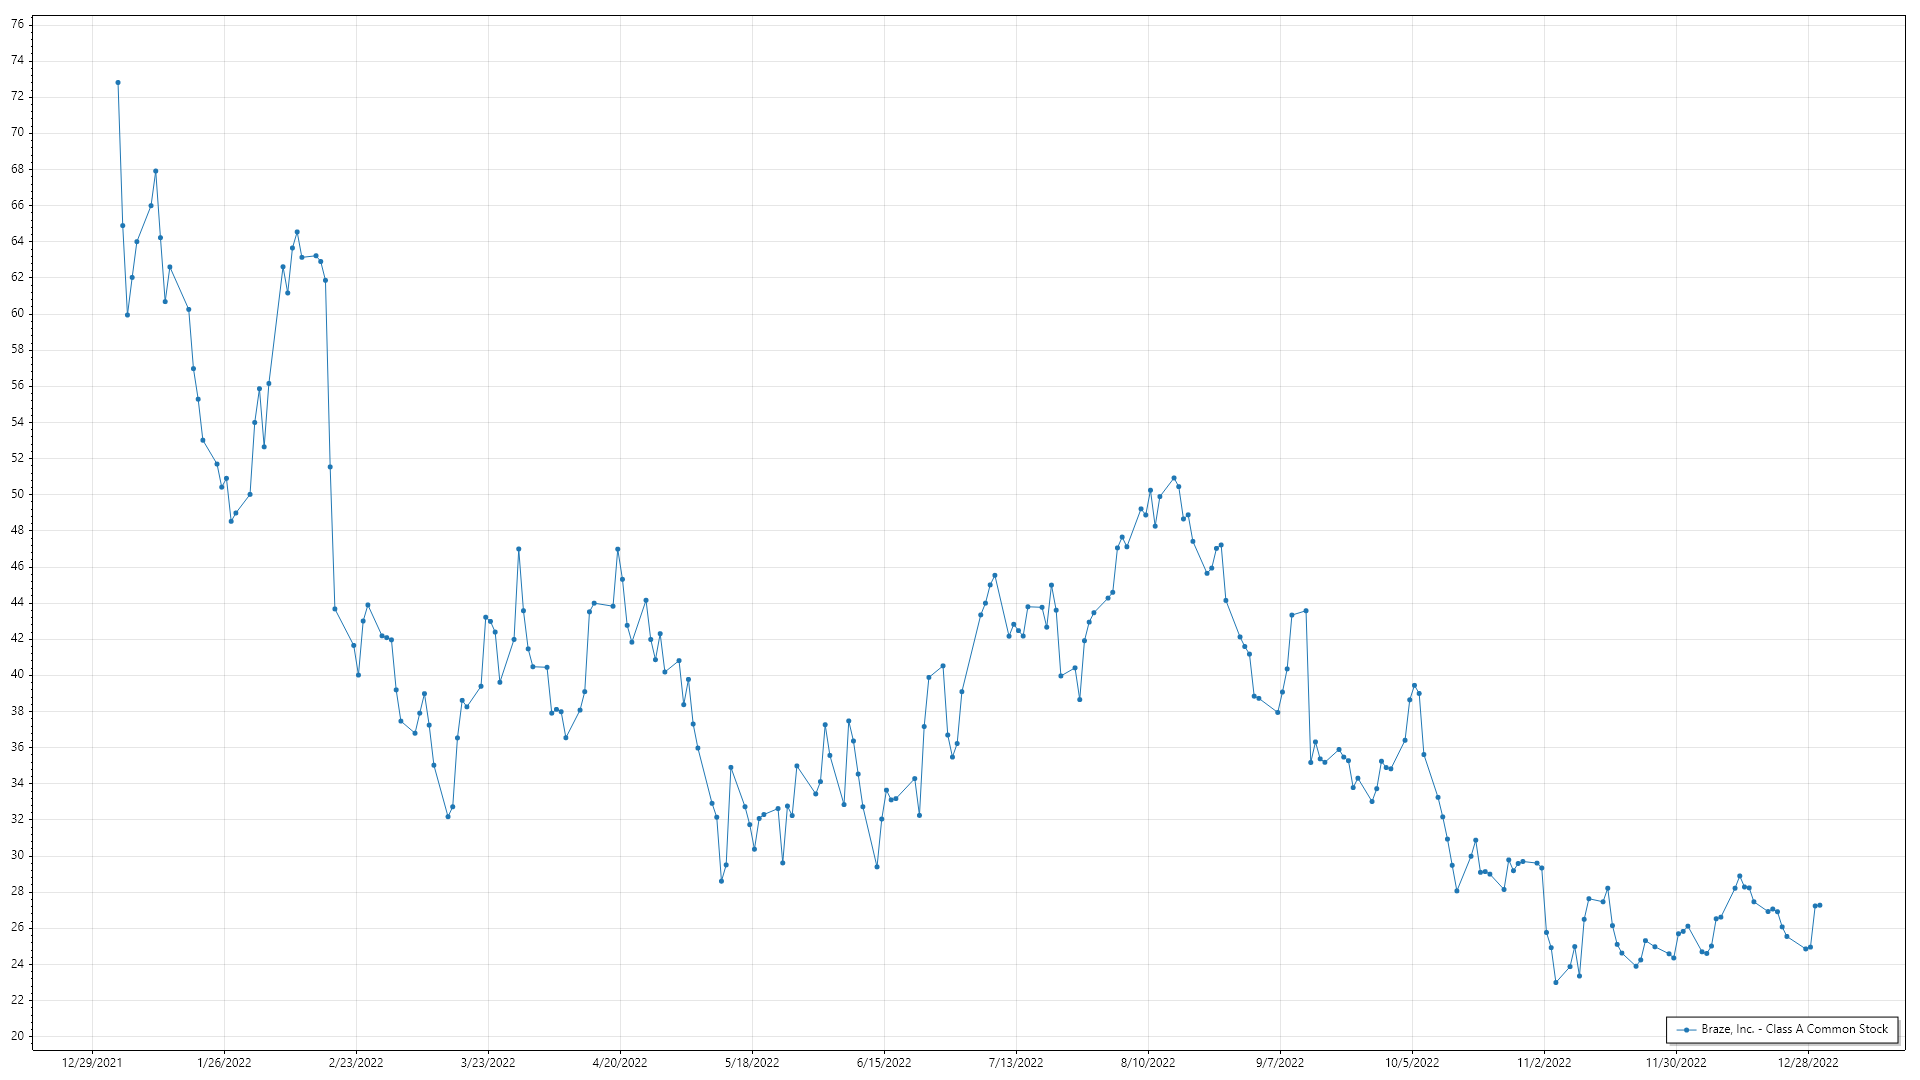Click the 36 label on the y-axis
Screen dimensions: 1920x1080
point(18,747)
